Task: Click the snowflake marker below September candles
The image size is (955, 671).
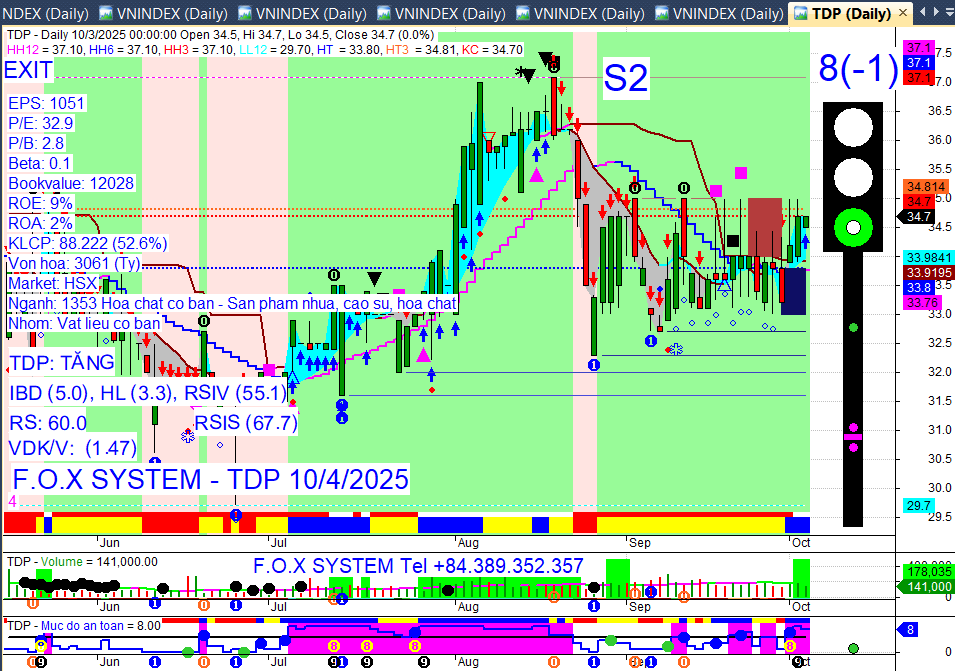Action: pyautogui.click(x=677, y=350)
